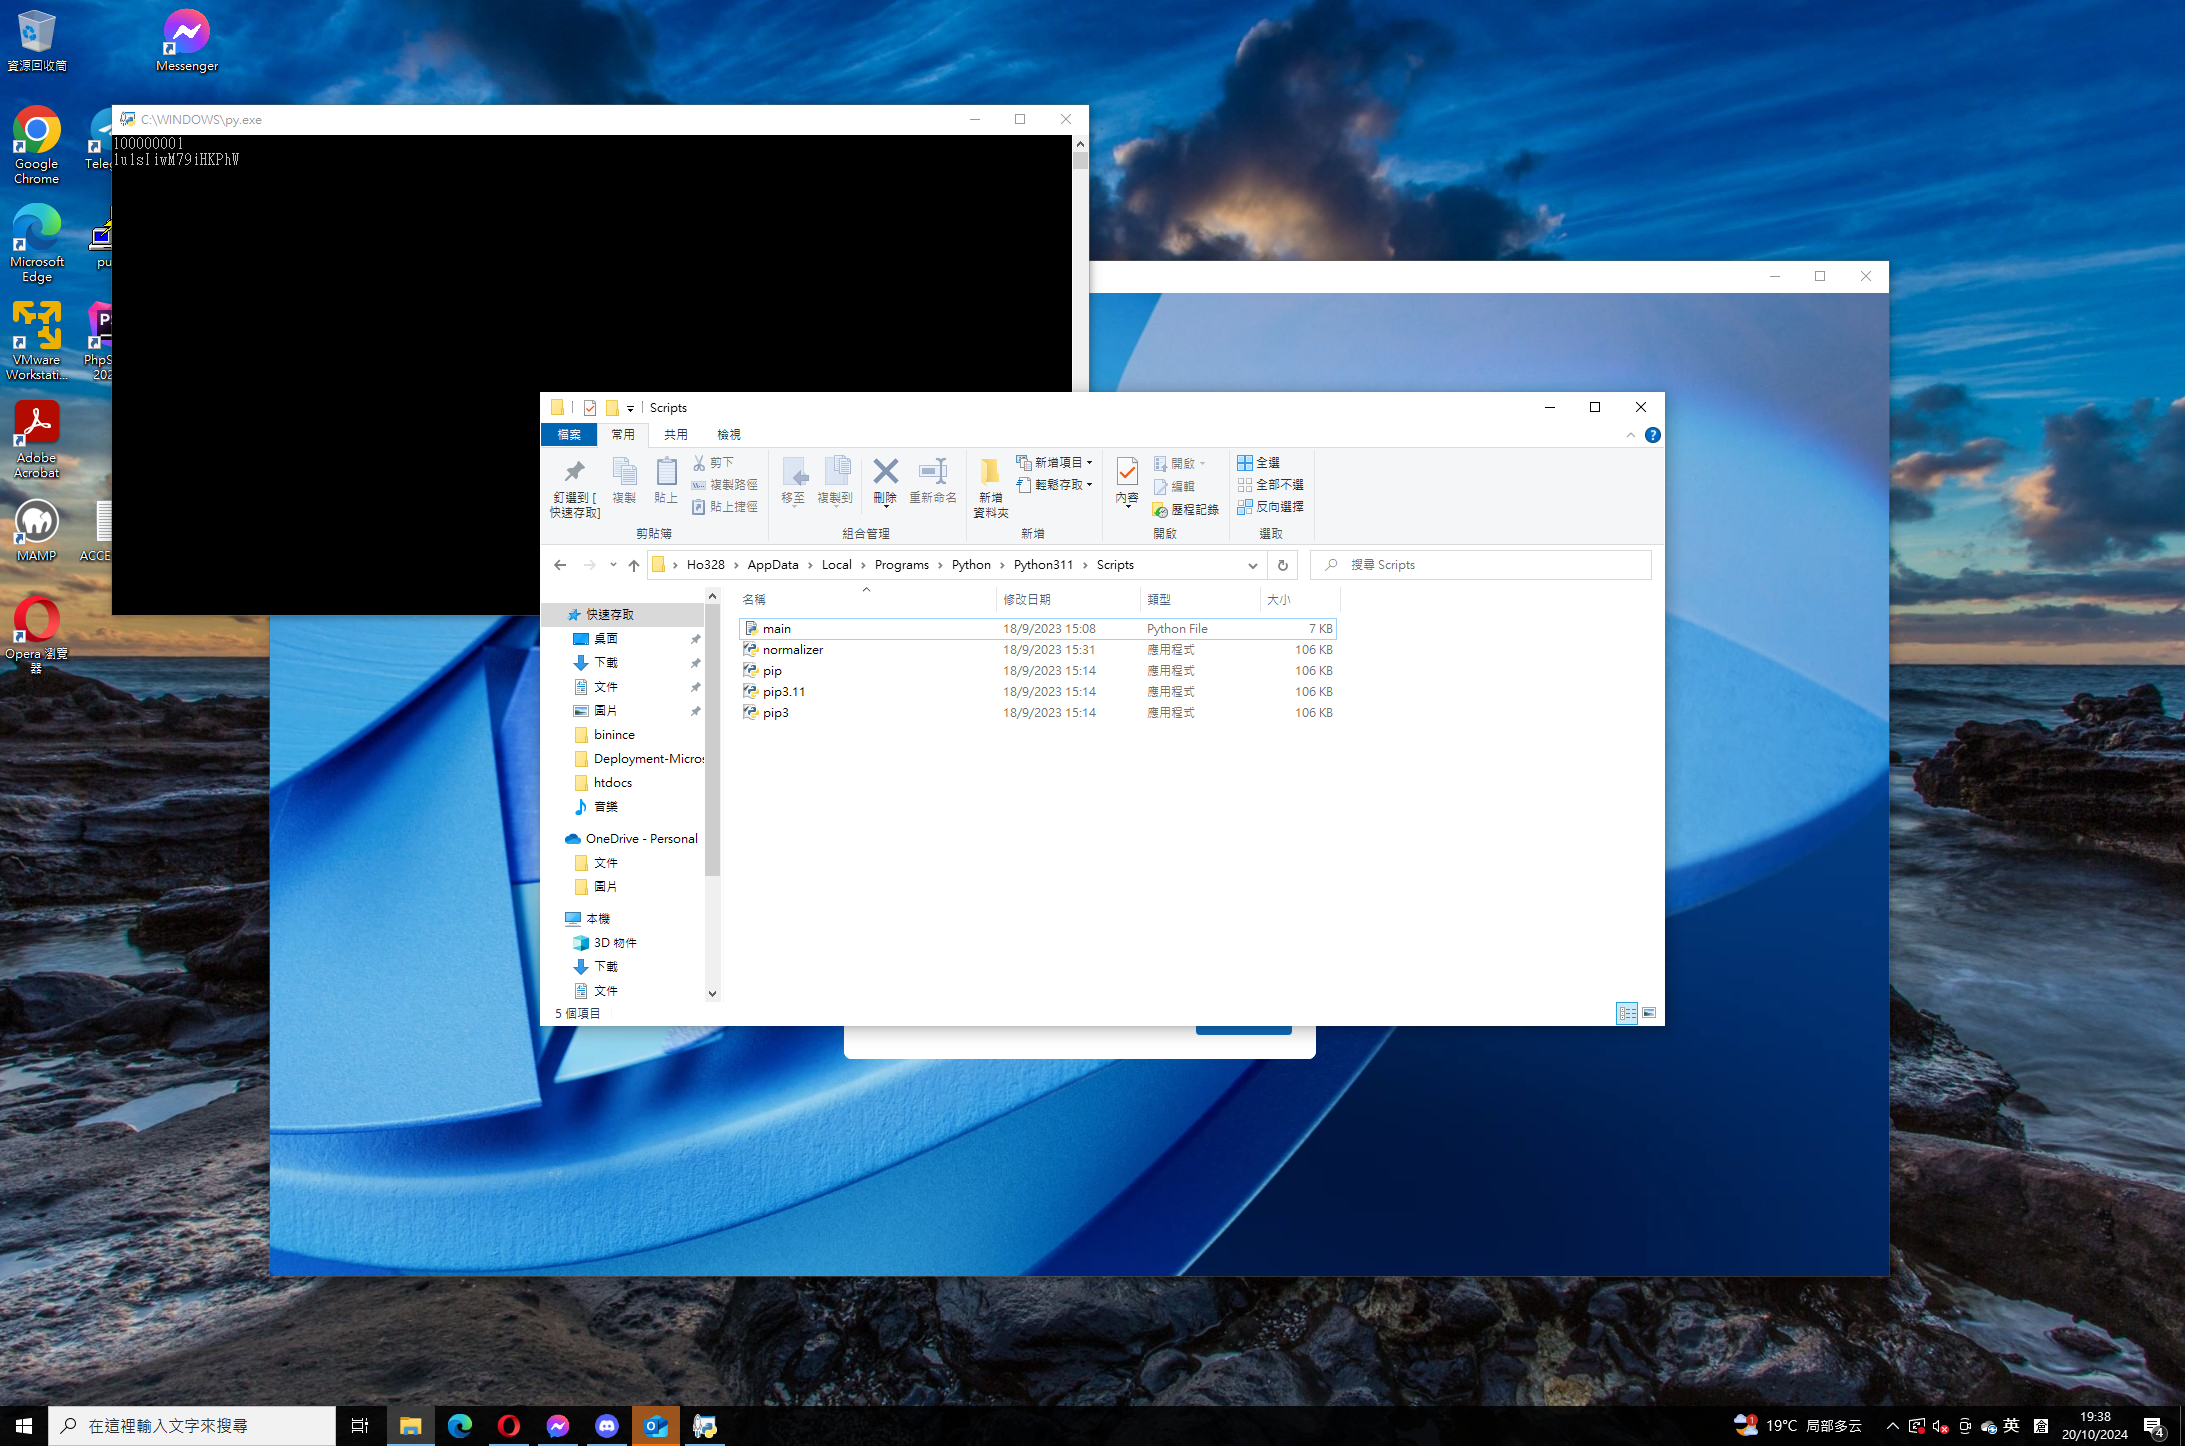
Task: Expand address bar history dropdown
Action: click(1253, 565)
